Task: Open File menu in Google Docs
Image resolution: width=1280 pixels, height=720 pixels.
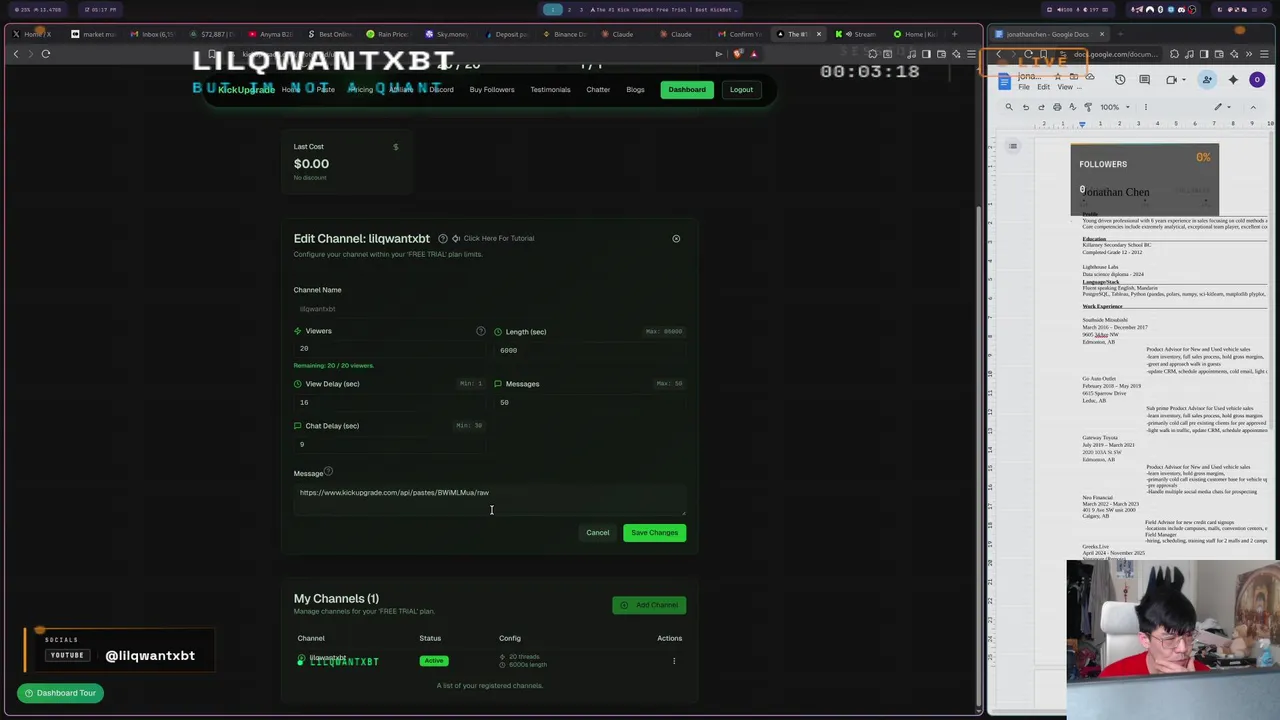Action: [x=1024, y=87]
